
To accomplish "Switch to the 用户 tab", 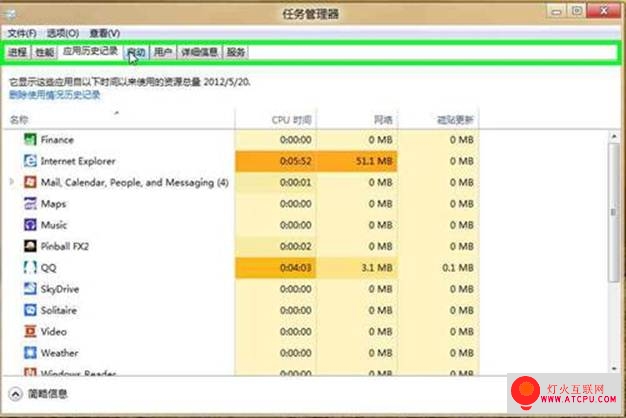I will click(x=163, y=52).
